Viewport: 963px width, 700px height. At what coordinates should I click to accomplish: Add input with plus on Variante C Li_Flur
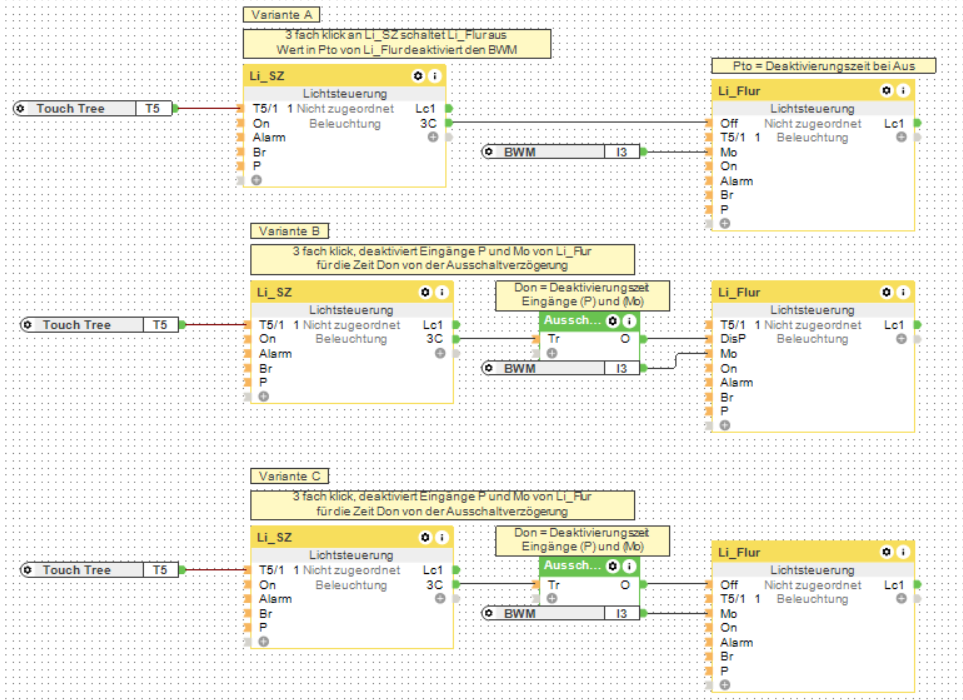pyautogui.click(x=725, y=685)
